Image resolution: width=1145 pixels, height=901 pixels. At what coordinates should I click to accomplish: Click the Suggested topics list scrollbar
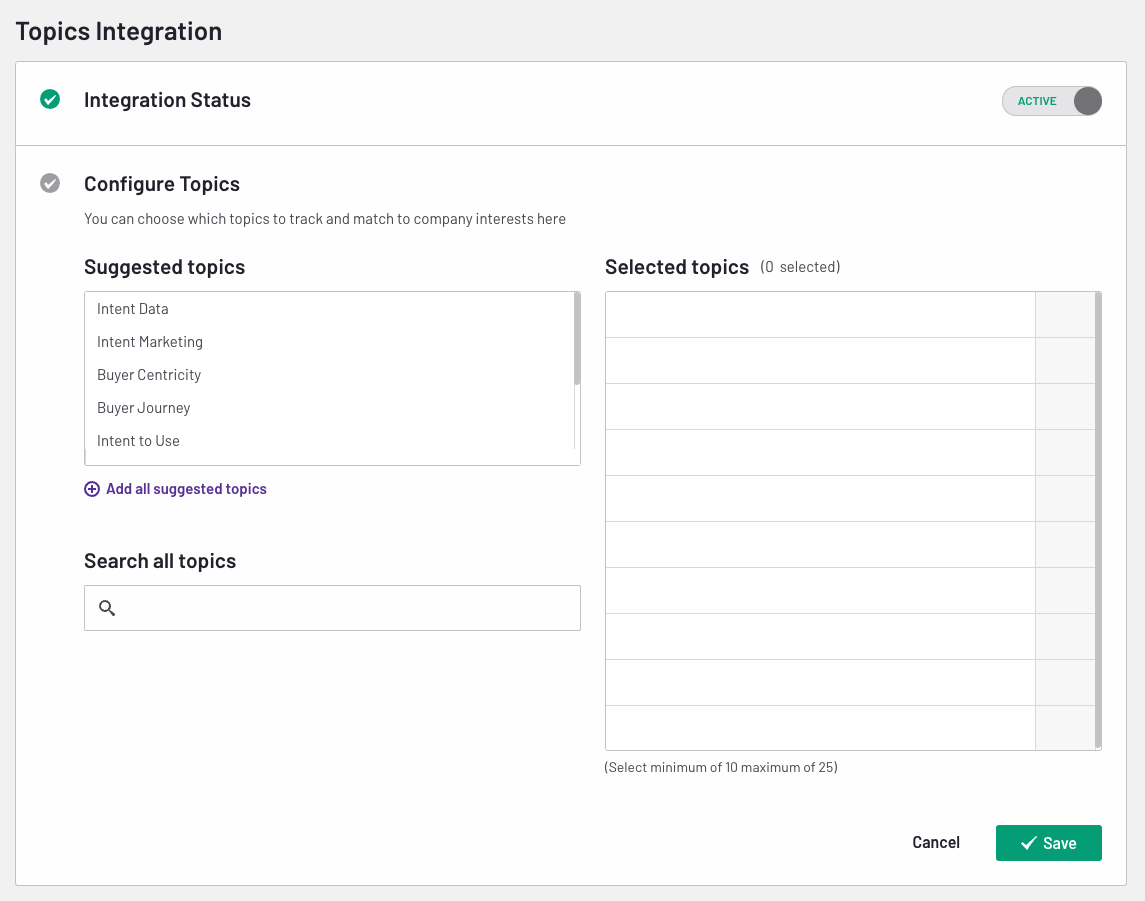coord(577,340)
